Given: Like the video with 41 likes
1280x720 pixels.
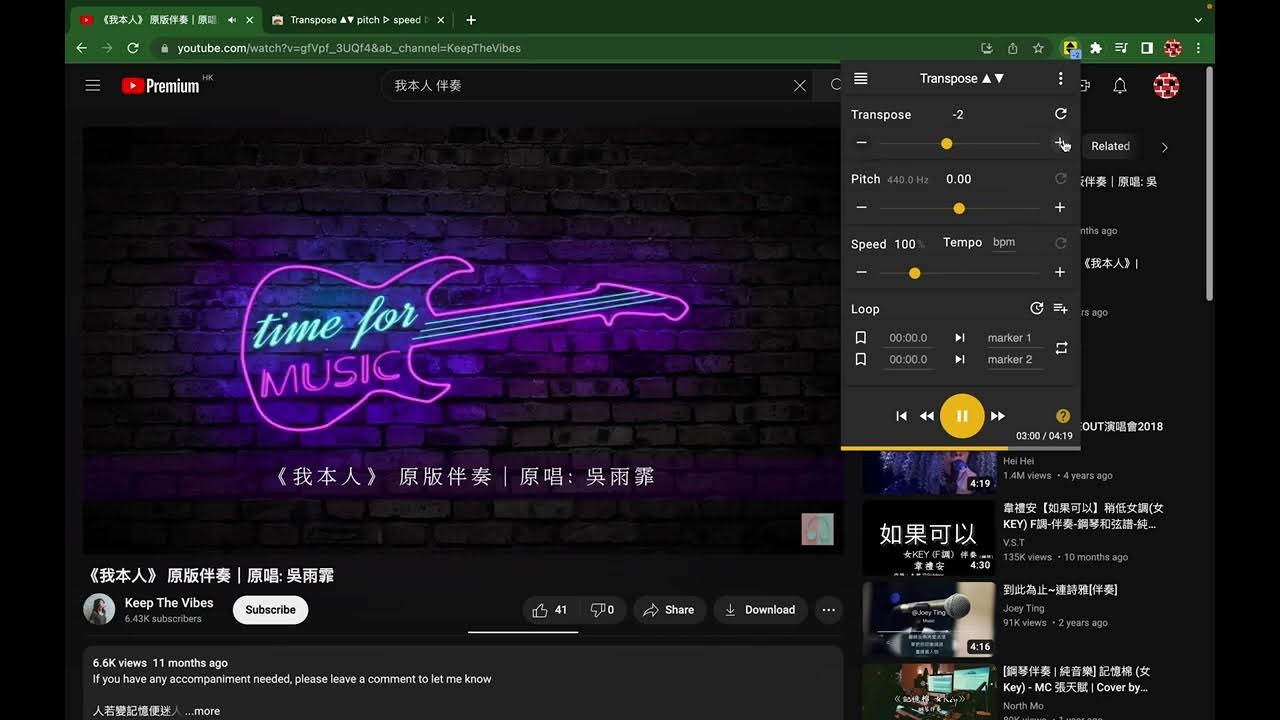Looking at the screenshot, I should (550, 610).
